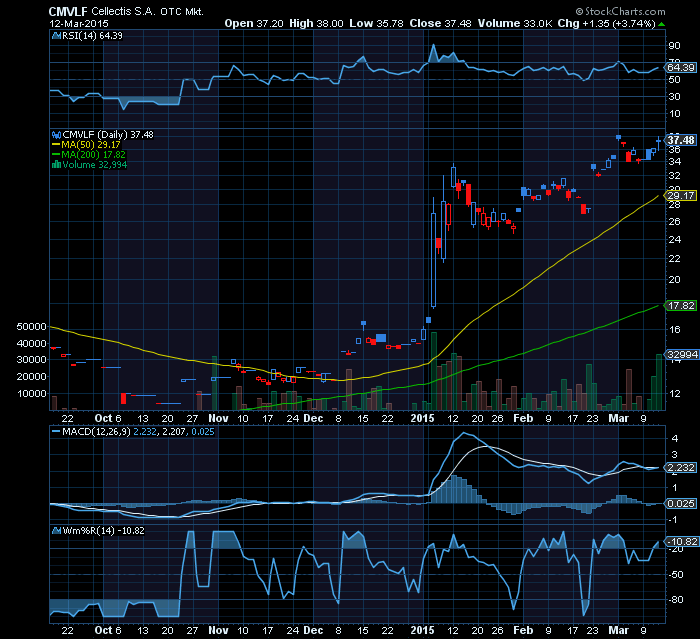Click the yellow line swatch beside MA(50)
700x639 pixels.
point(56,145)
